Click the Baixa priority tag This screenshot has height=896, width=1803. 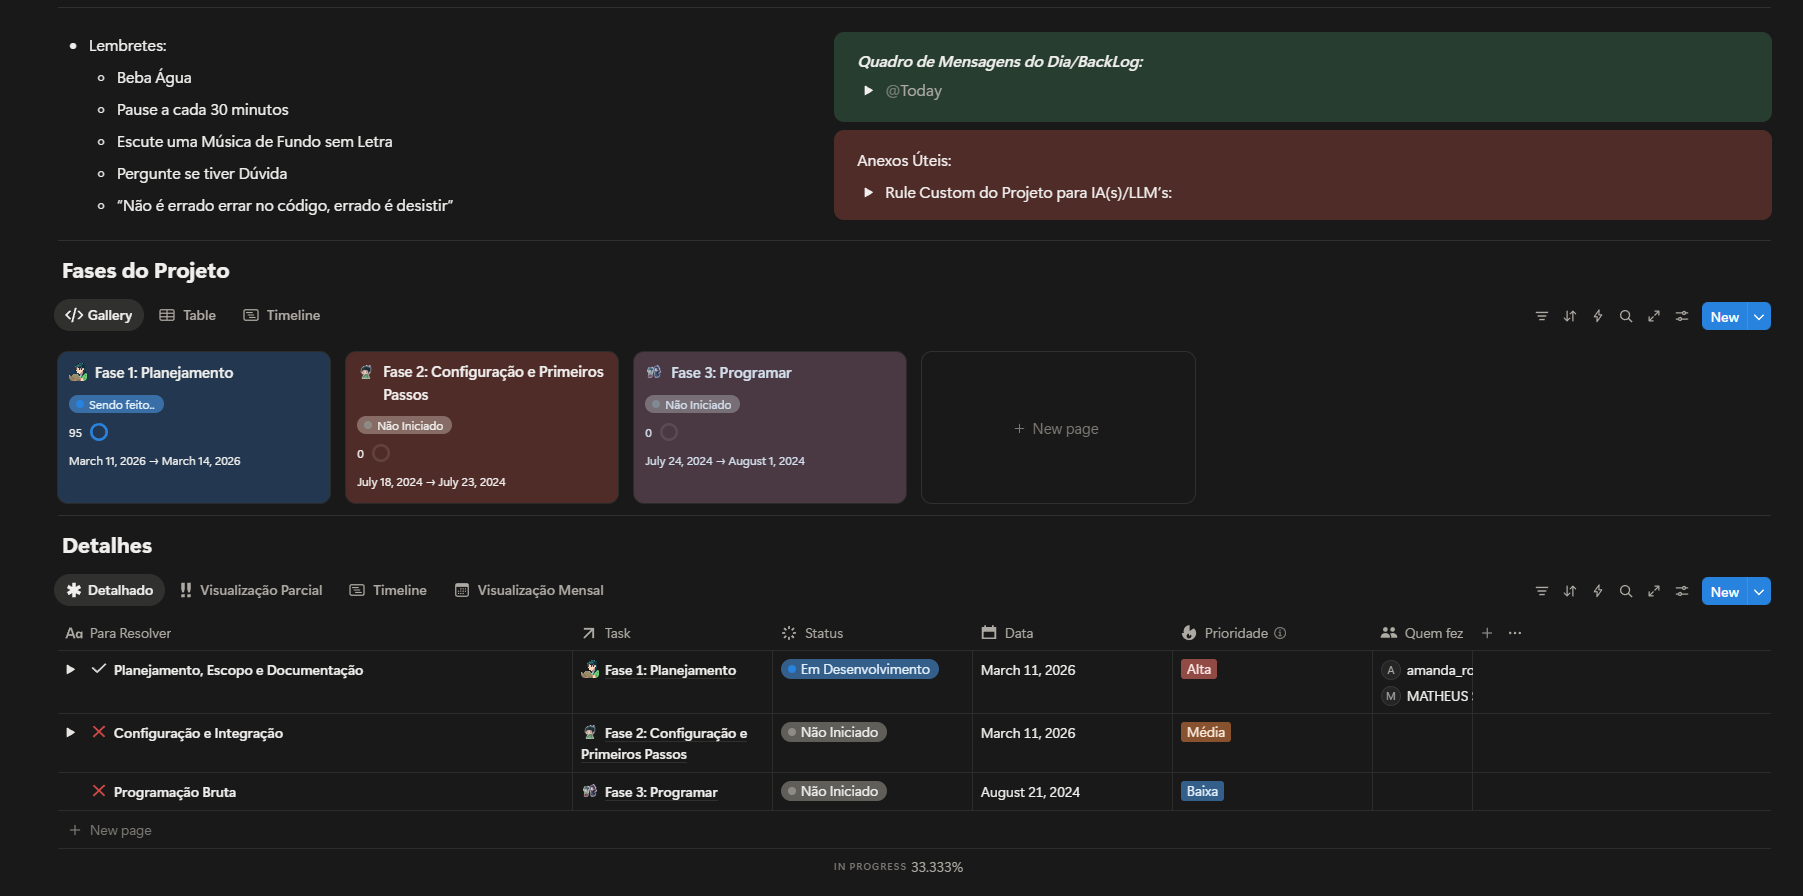click(x=1202, y=791)
